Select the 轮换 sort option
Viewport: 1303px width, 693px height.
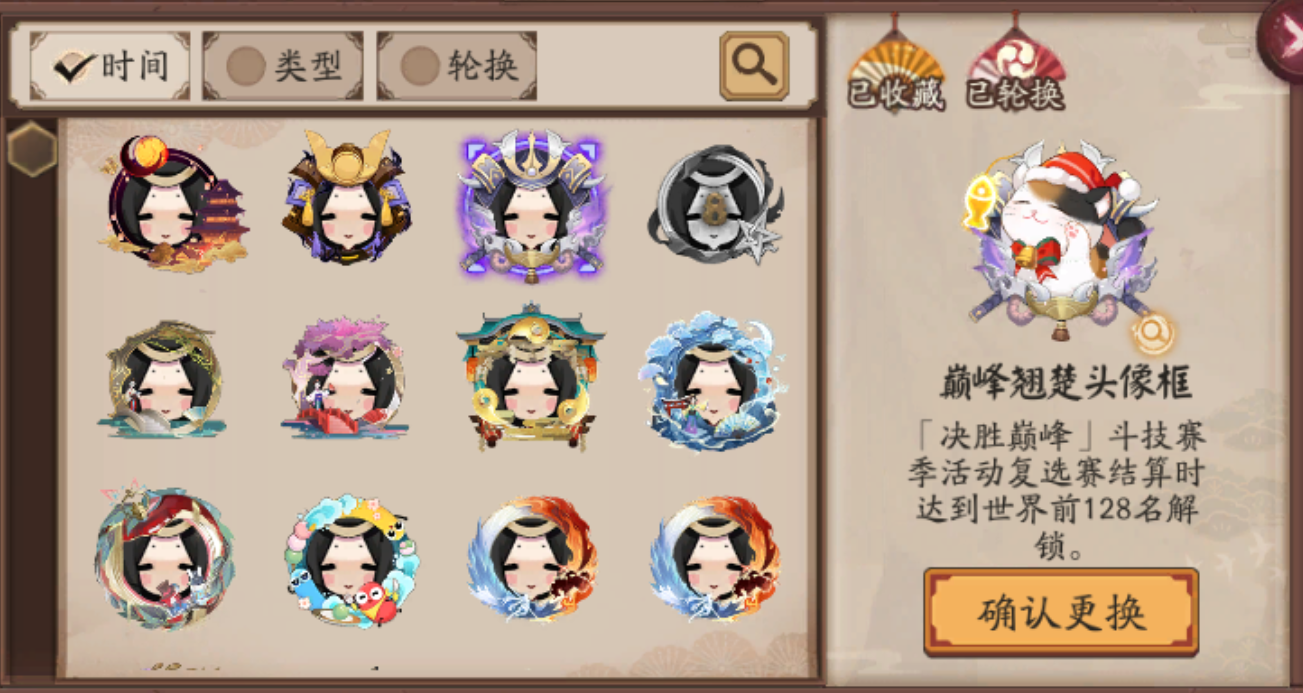pos(457,66)
